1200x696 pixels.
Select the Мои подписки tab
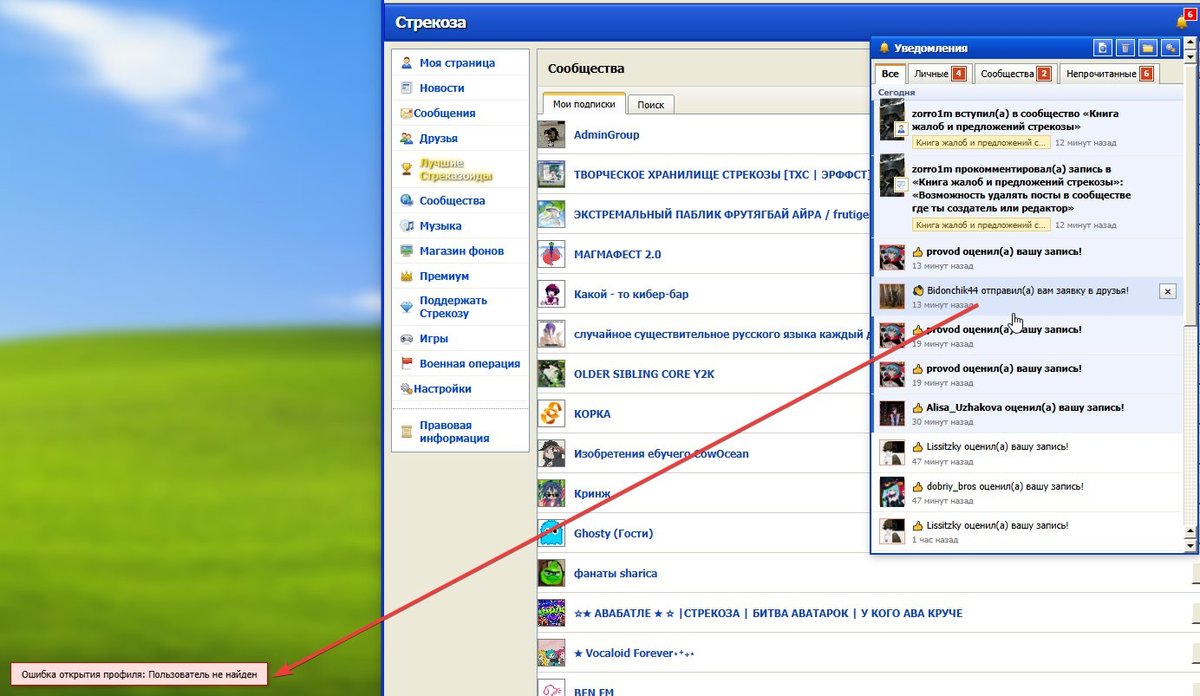[584, 104]
